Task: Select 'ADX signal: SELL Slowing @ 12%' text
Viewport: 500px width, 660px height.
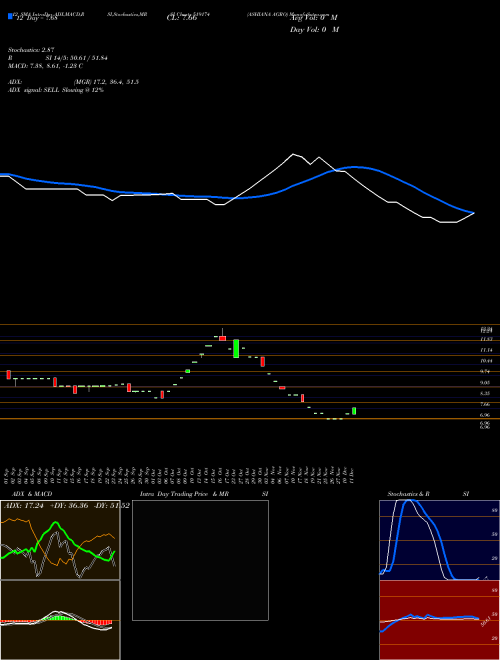Action: (x=56, y=90)
